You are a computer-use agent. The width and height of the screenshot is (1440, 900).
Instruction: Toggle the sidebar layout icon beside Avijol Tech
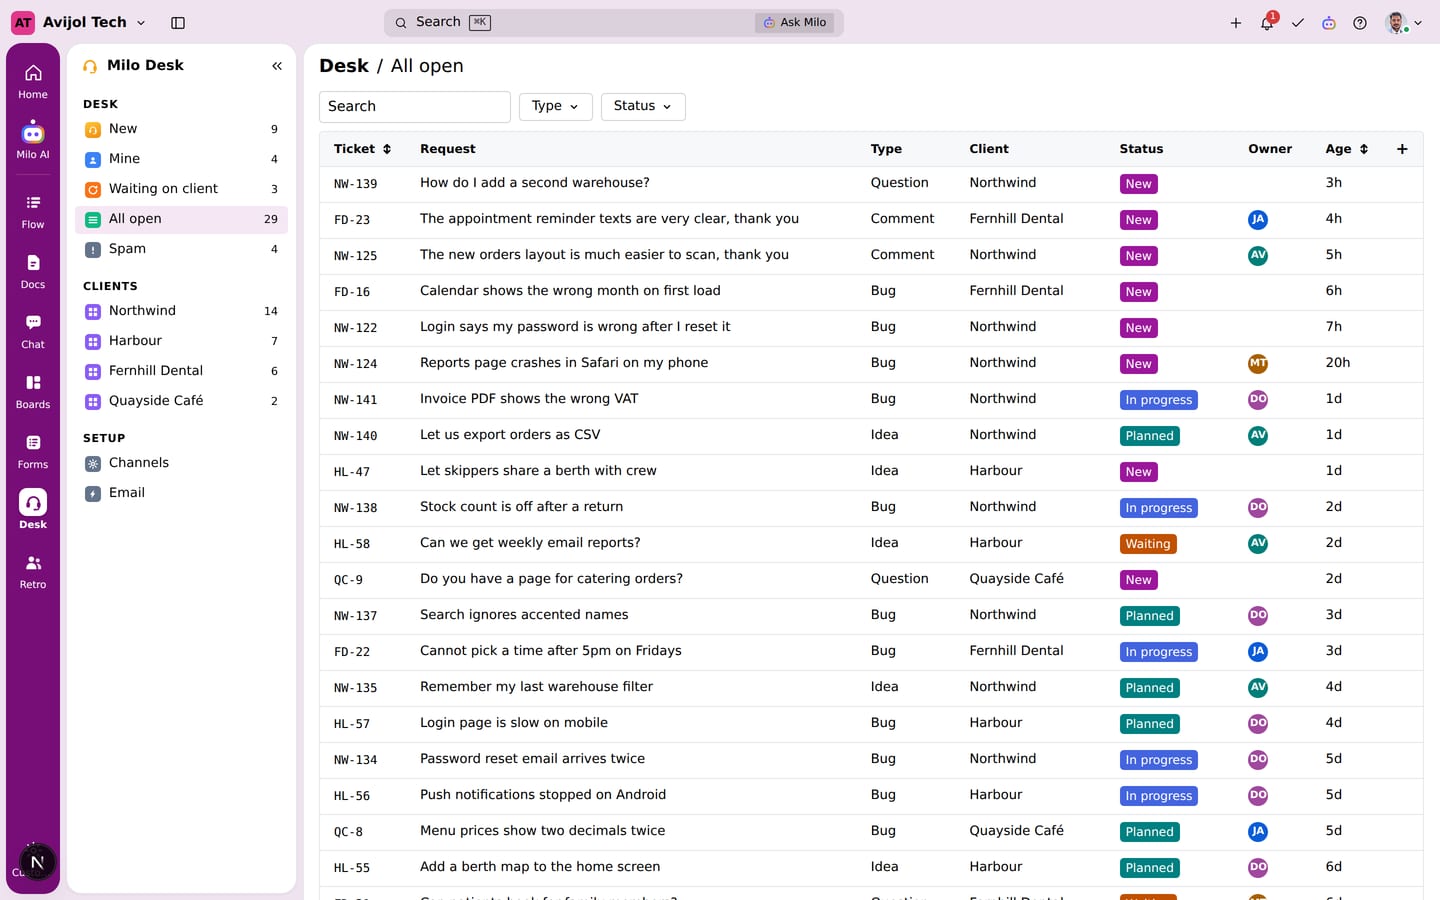tap(178, 23)
